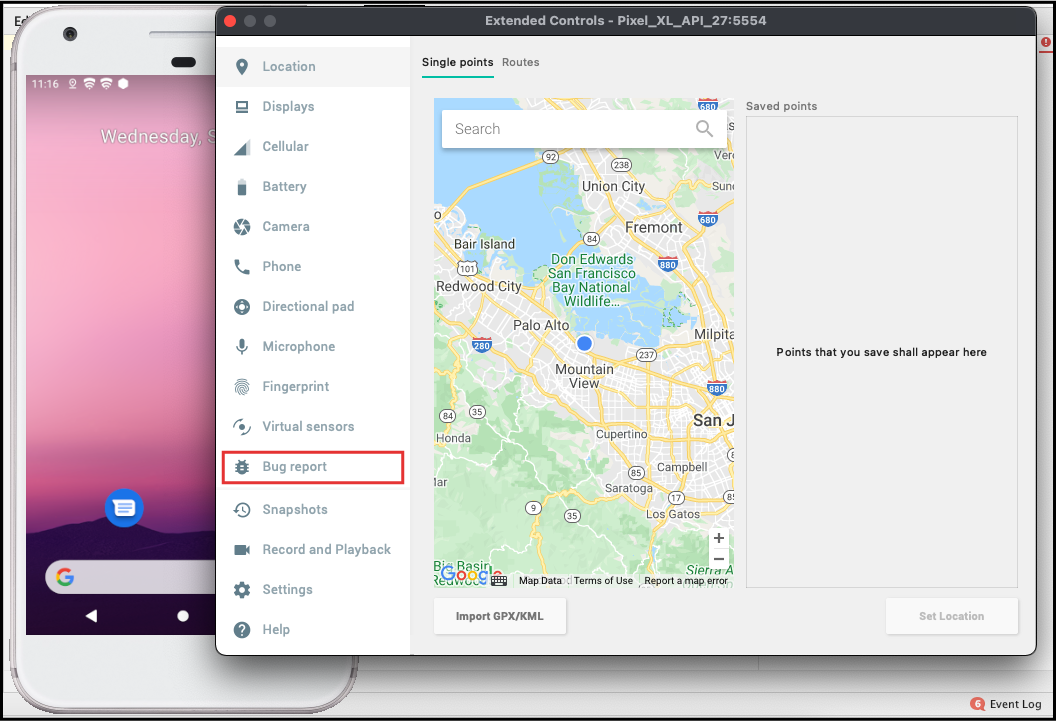Open the Cellular section label

(x=286, y=147)
